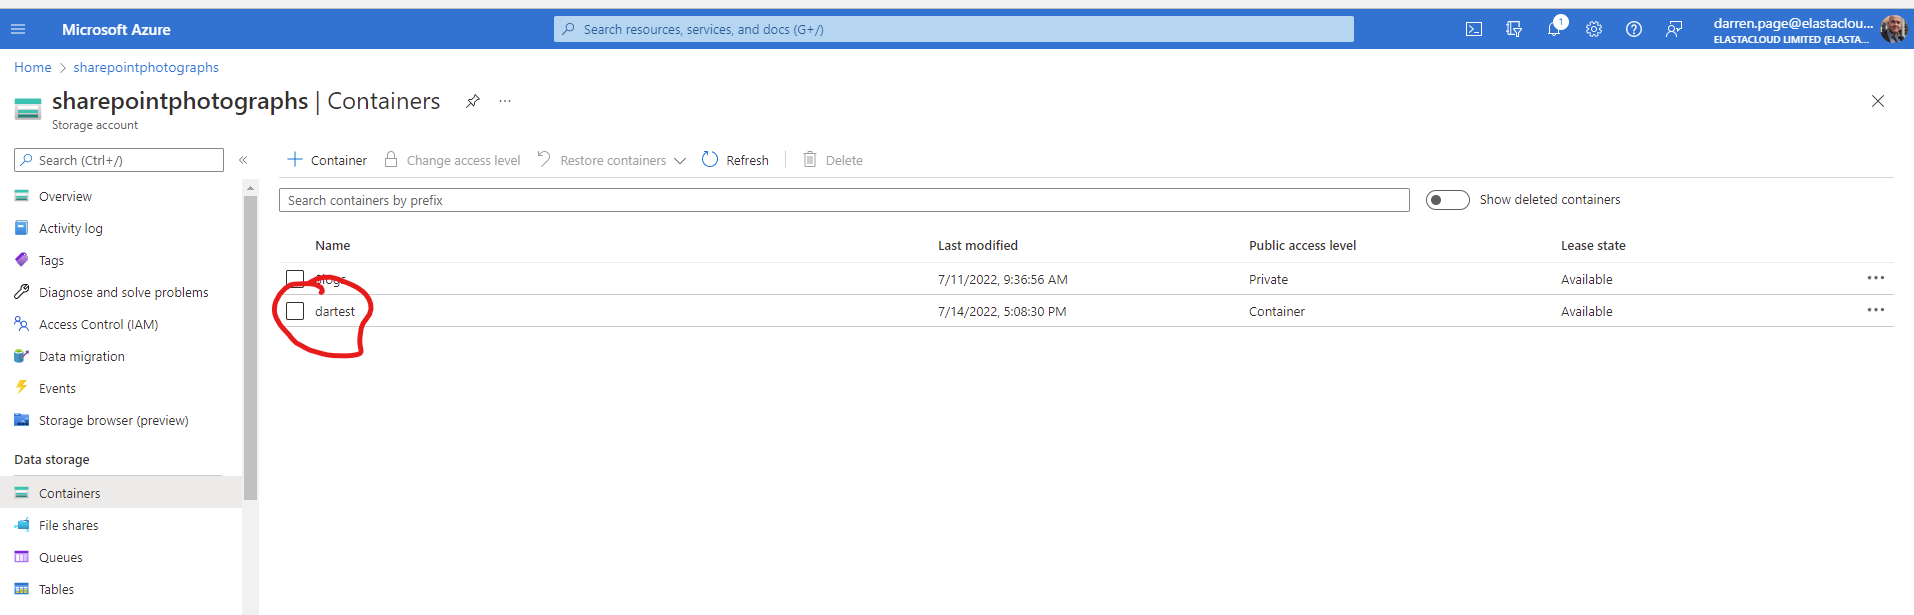
Task: Pin the sharepointphotographs blade
Action: pyautogui.click(x=473, y=101)
